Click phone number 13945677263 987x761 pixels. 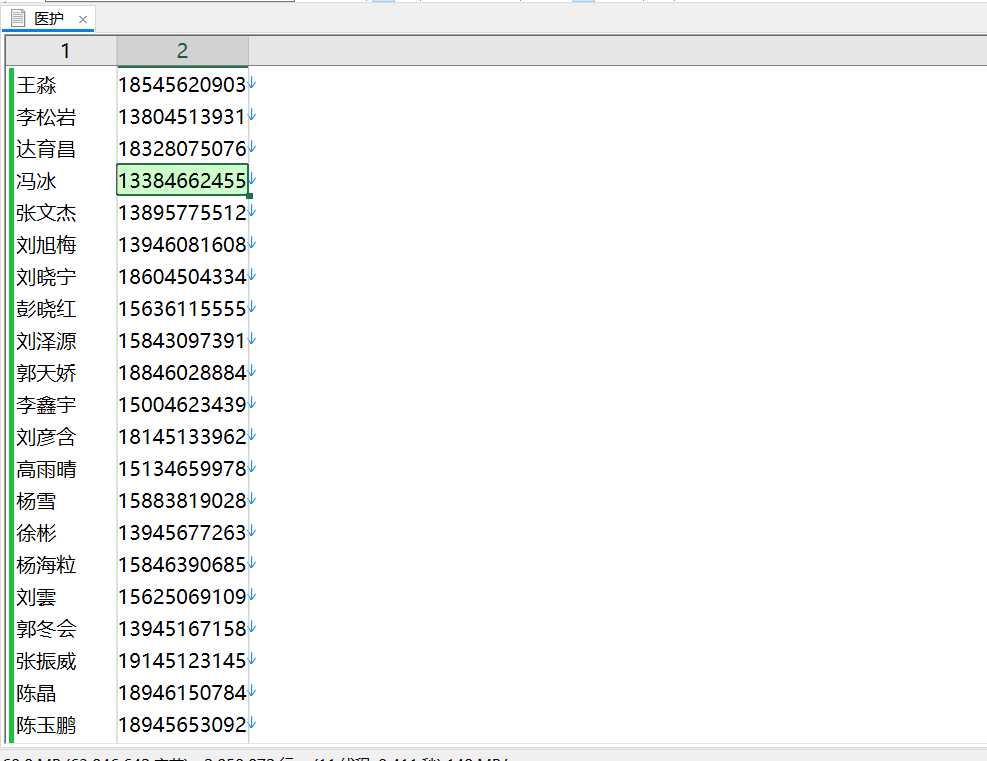point(182,533)
